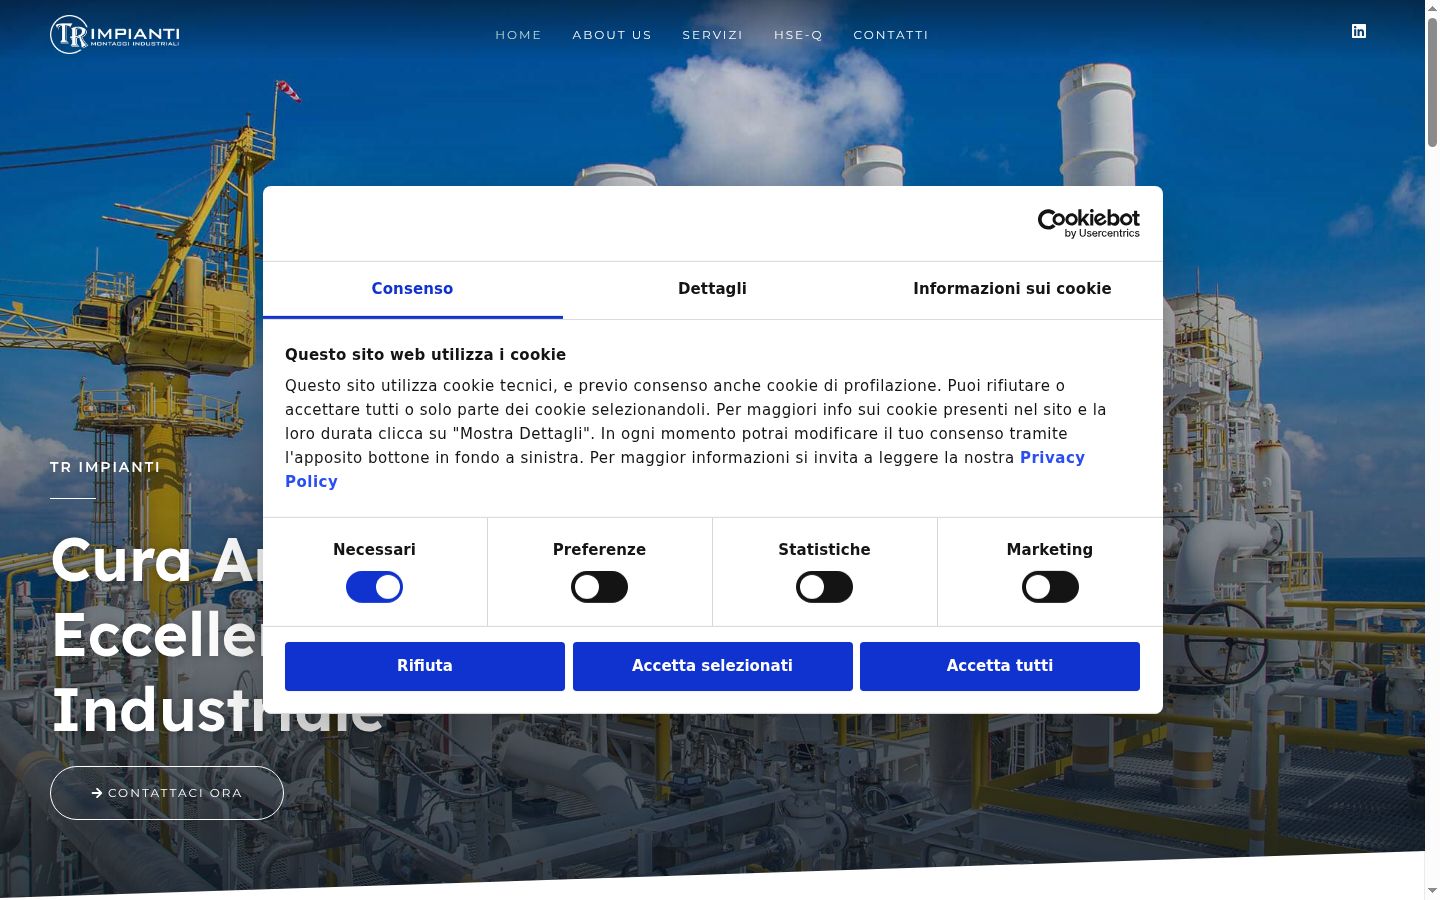This screenshot has width=1440, height=900.
Task: Click the CONTATTACI ORA button
Action: click(167, 793)
